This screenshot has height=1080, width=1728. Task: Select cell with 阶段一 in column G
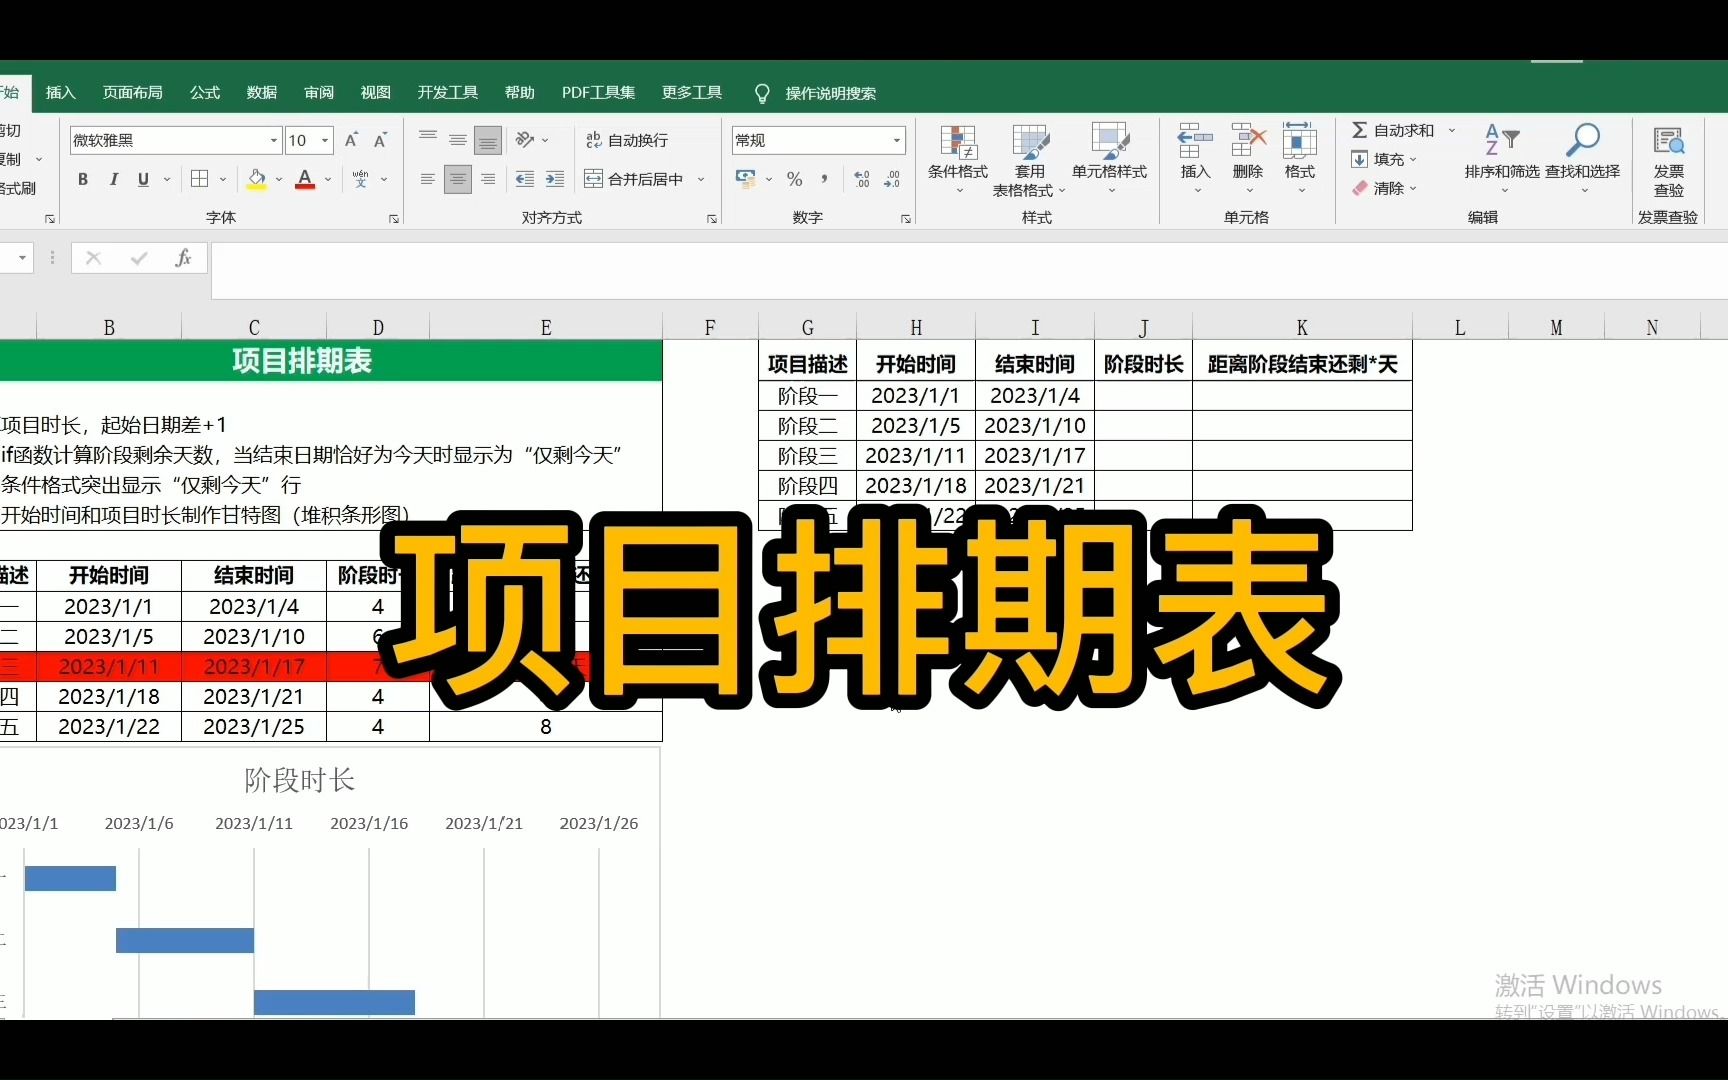808,396
